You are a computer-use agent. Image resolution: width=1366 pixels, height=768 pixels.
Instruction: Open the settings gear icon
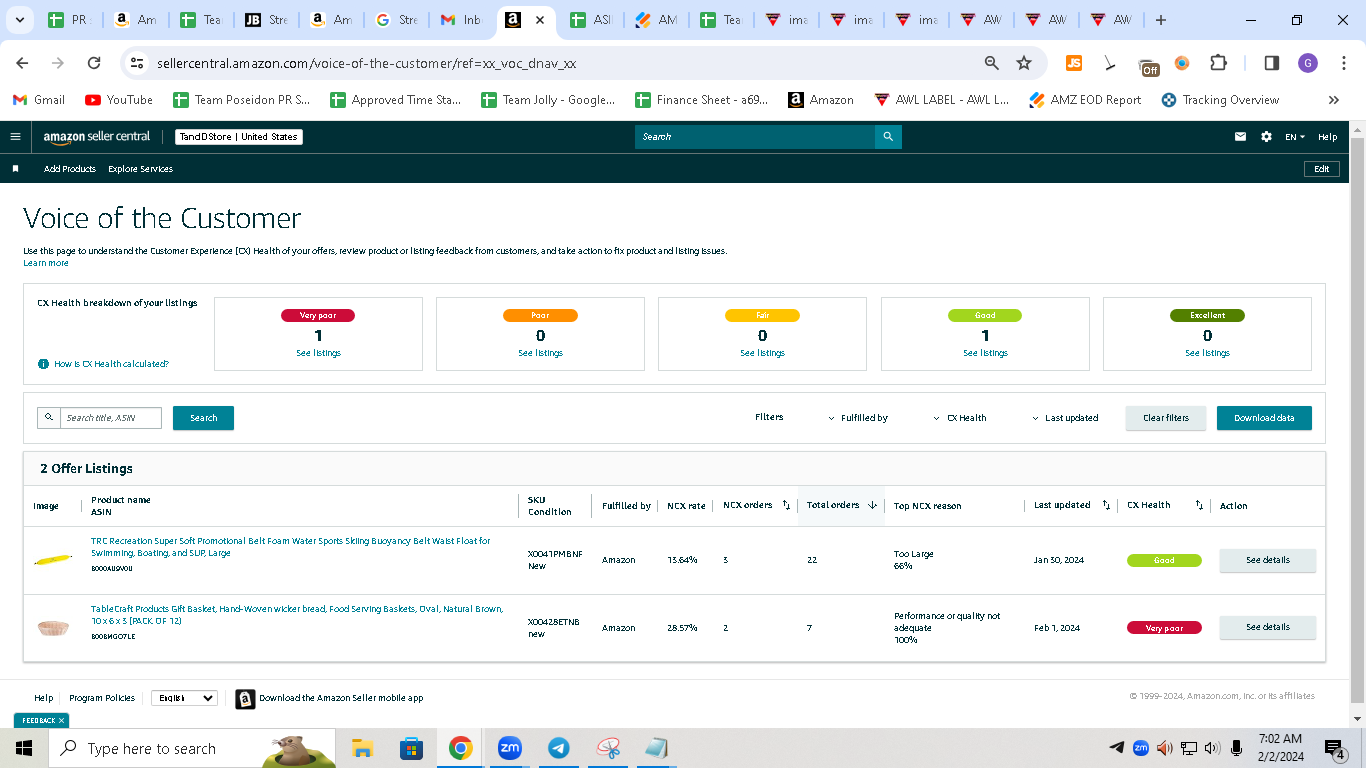coord(1266,137)
